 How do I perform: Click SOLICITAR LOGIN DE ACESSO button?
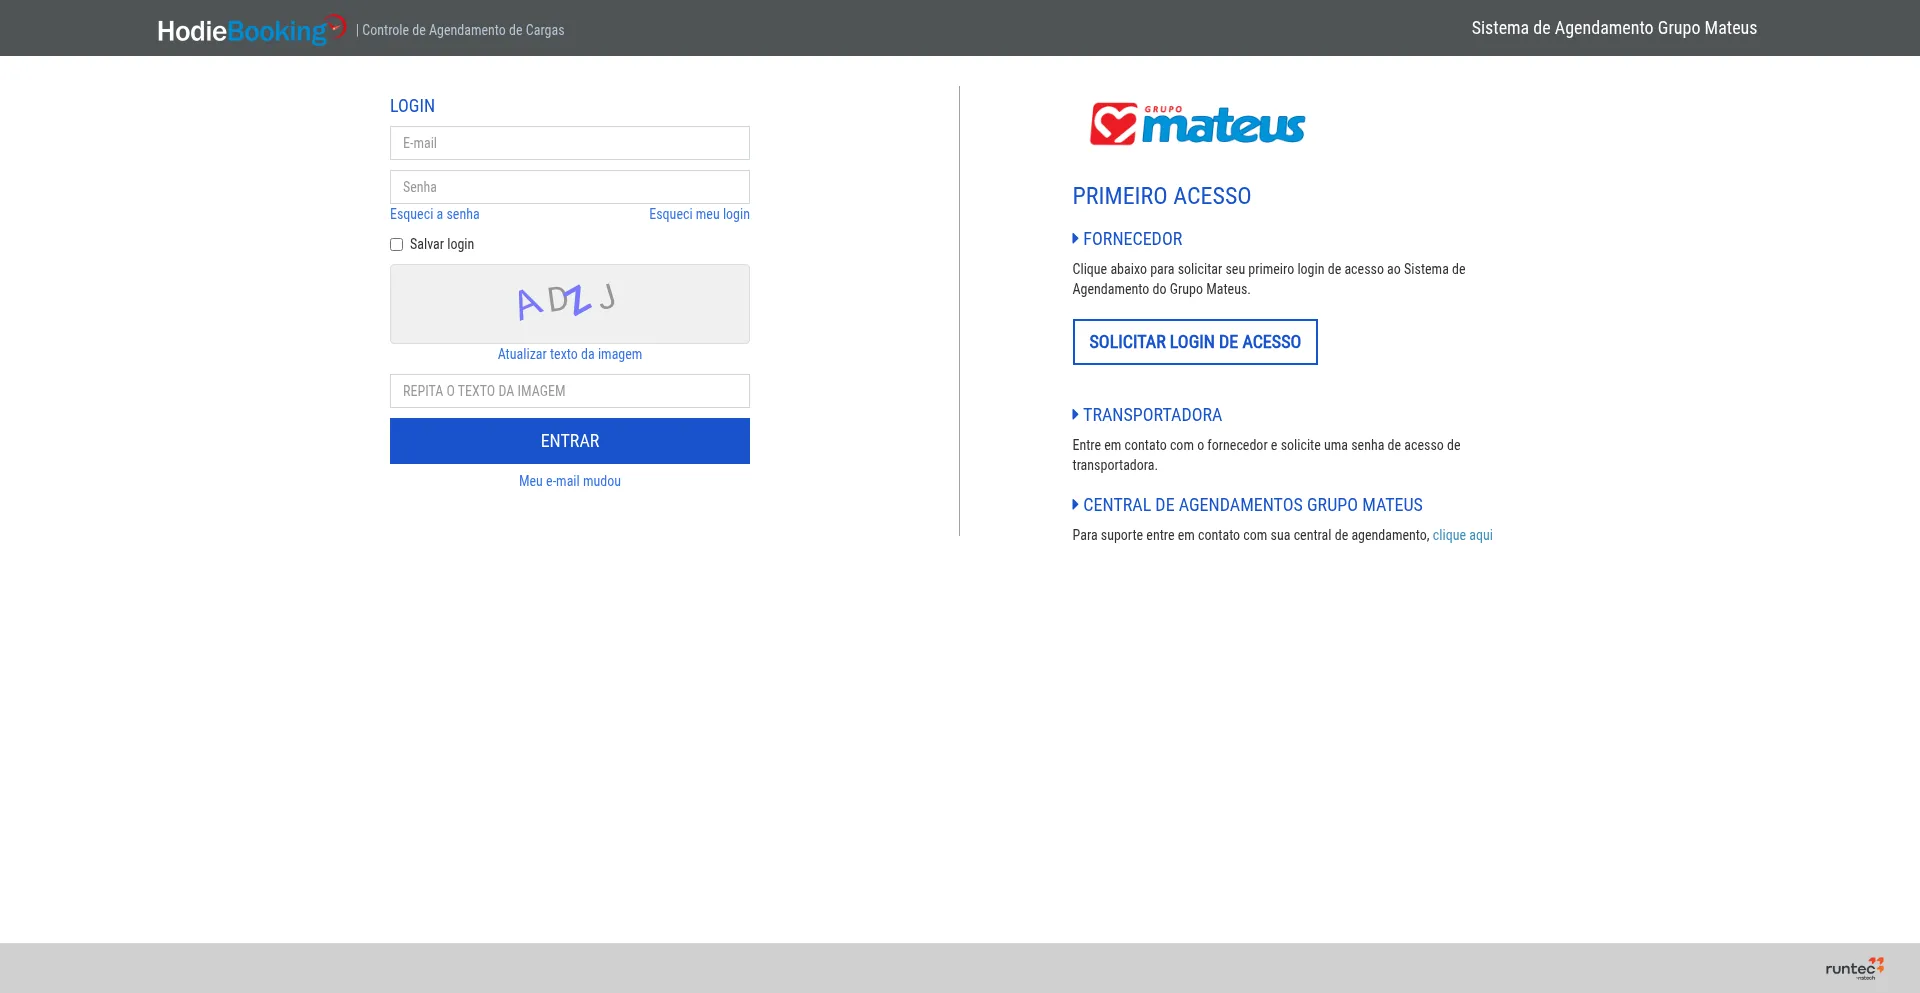1195,342
